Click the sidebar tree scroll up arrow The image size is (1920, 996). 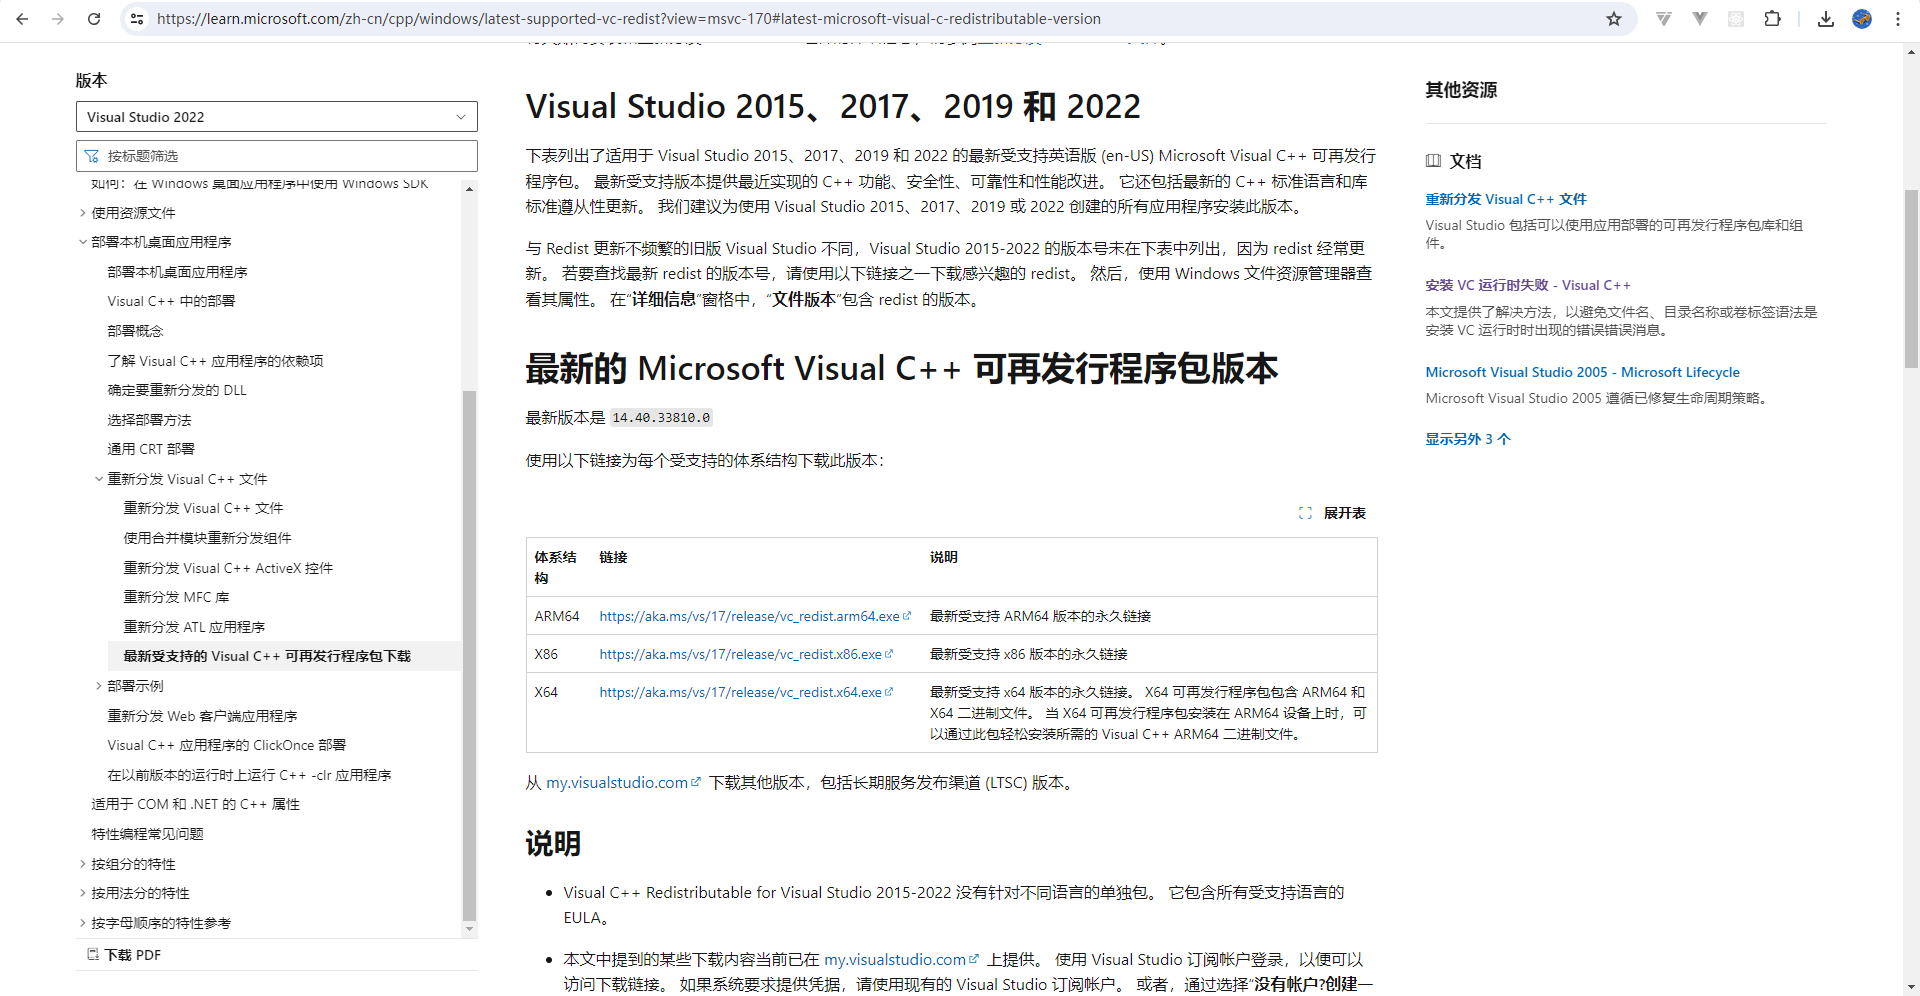[x=469, y=187]
